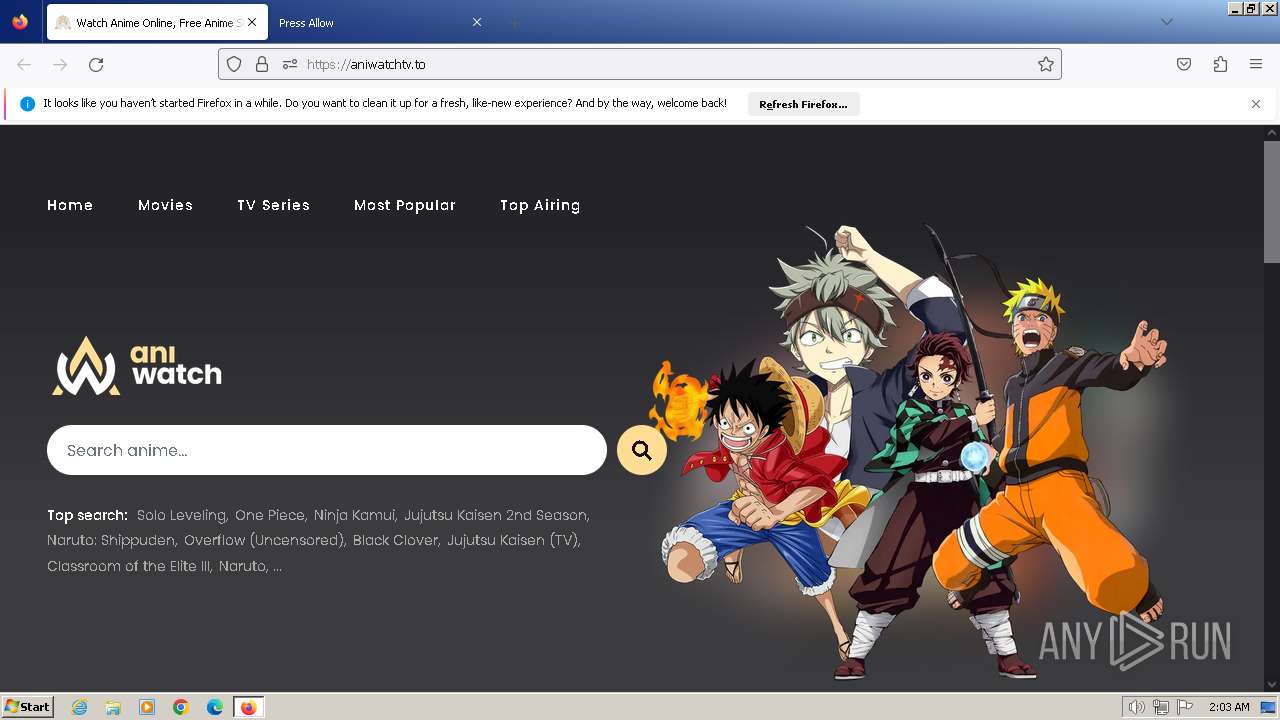
Task: Click the aniwatch logo
Action: click(137, 366)
